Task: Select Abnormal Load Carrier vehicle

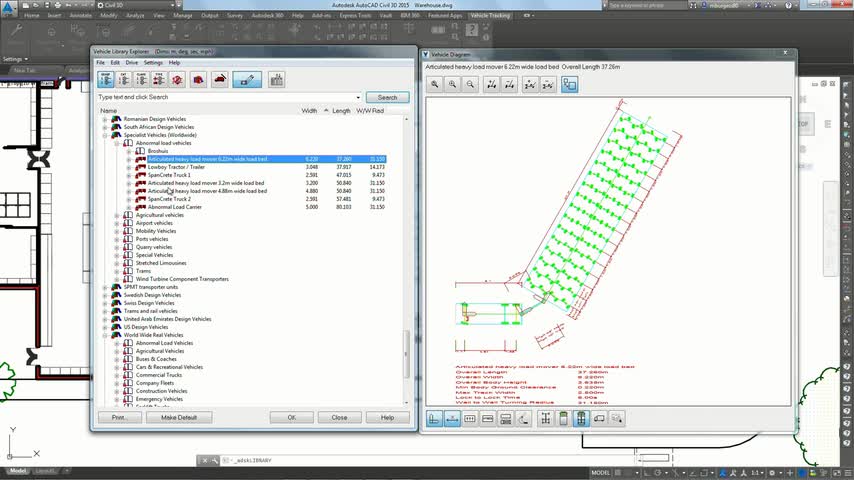Action: (x=174, y=207)
